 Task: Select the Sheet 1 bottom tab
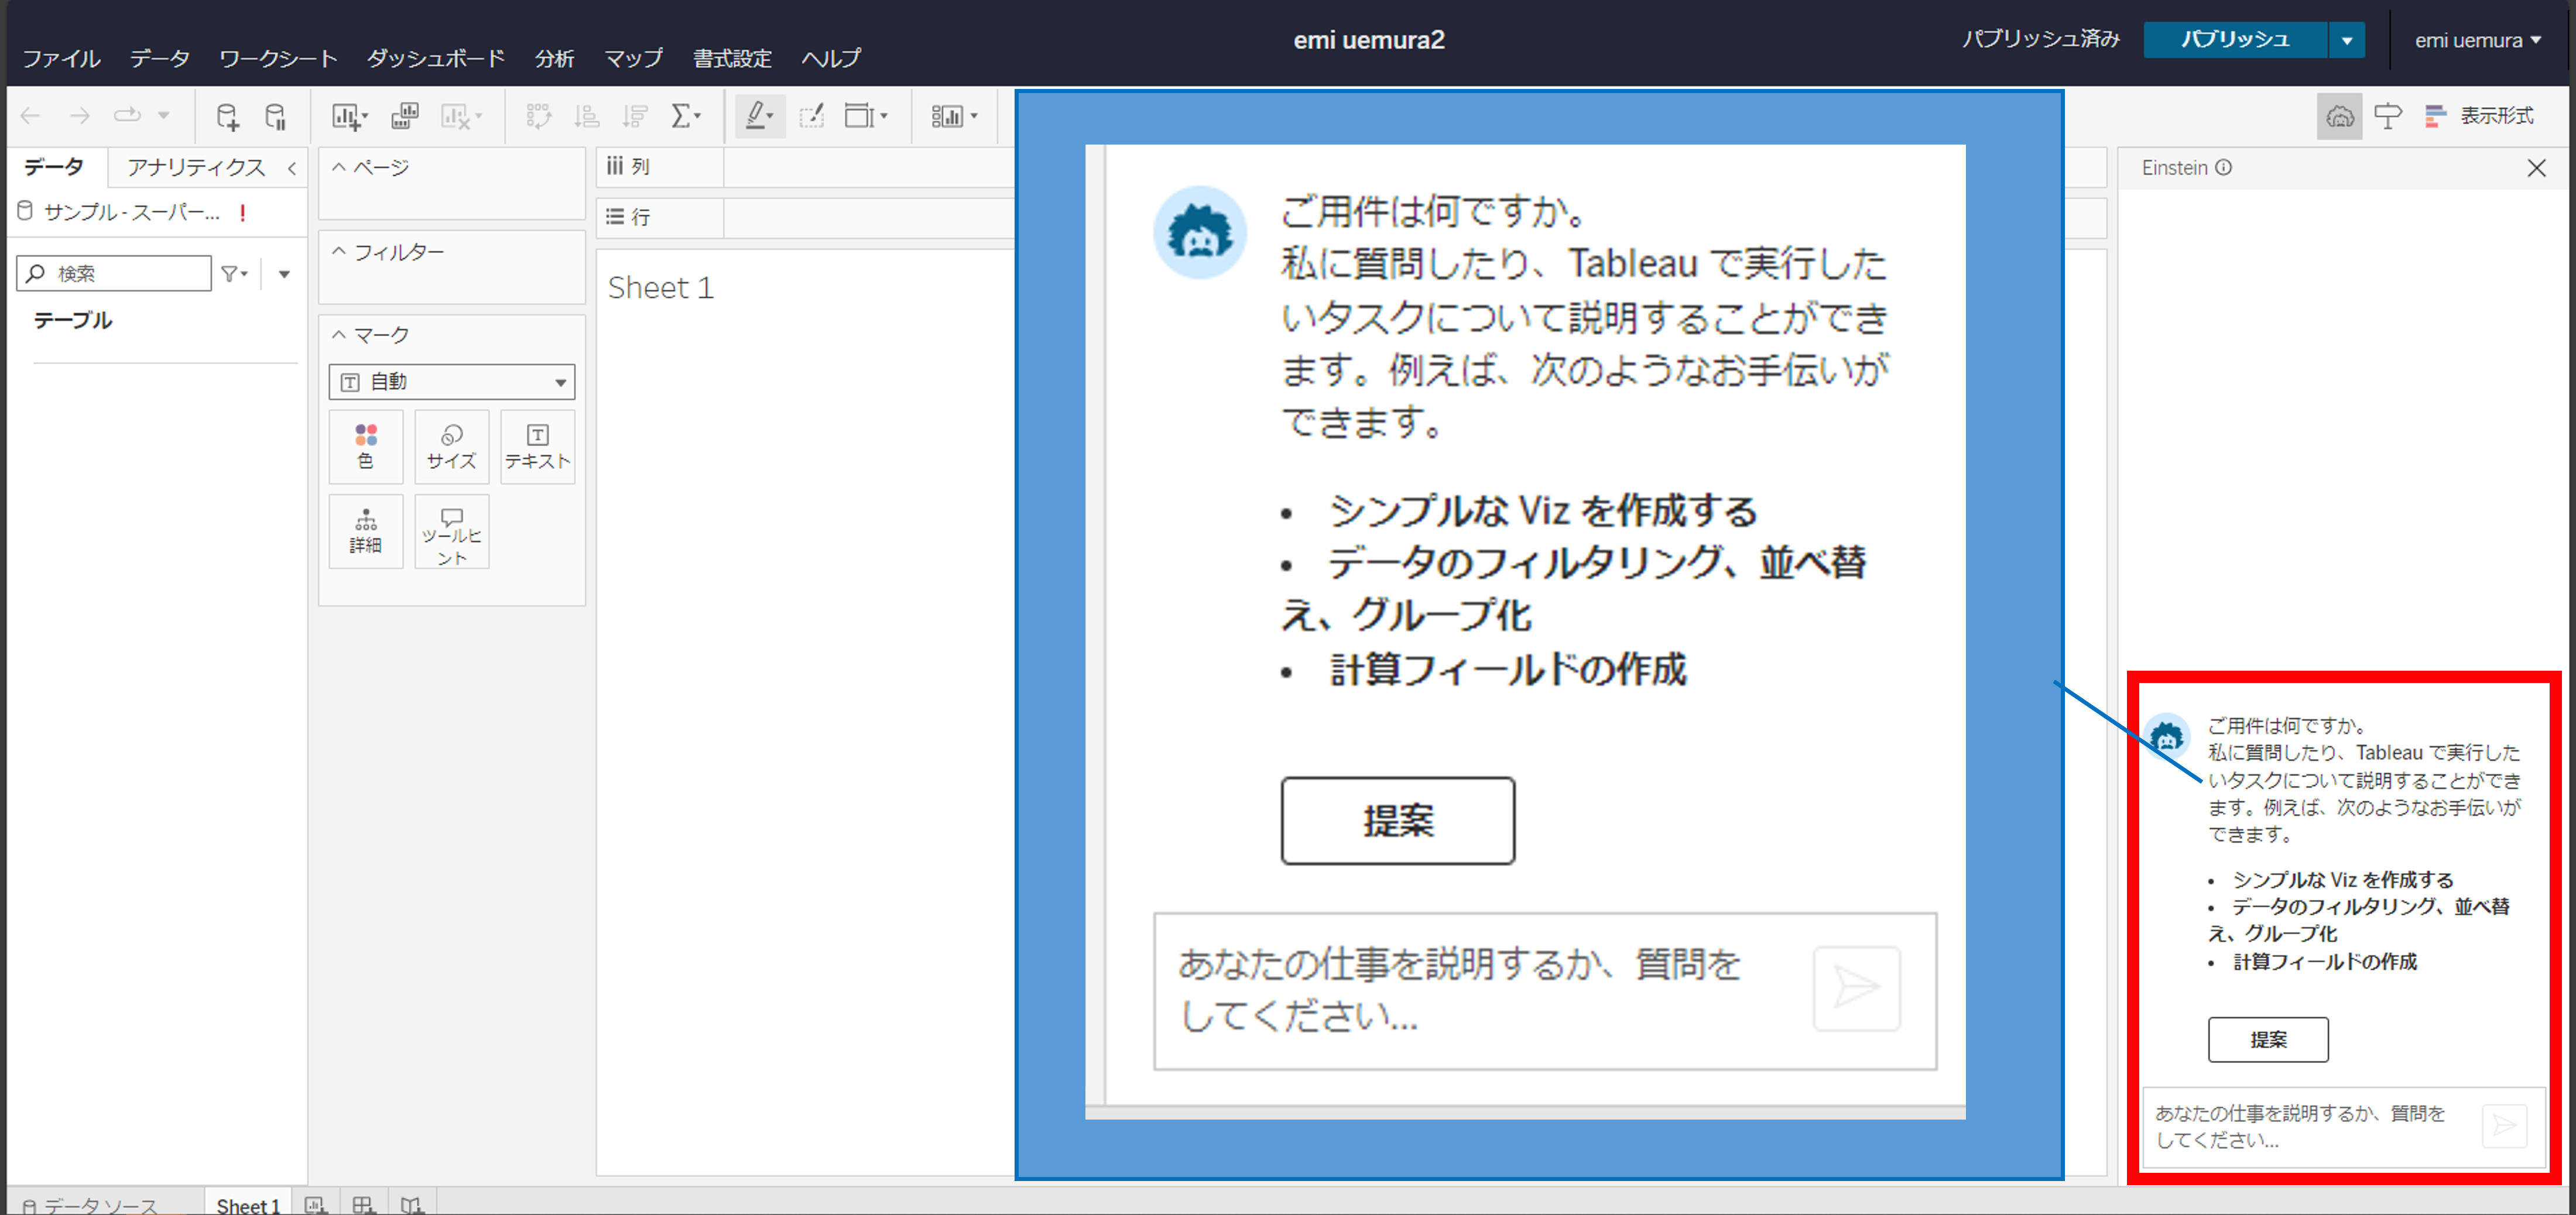click(x=248, y=1204)
